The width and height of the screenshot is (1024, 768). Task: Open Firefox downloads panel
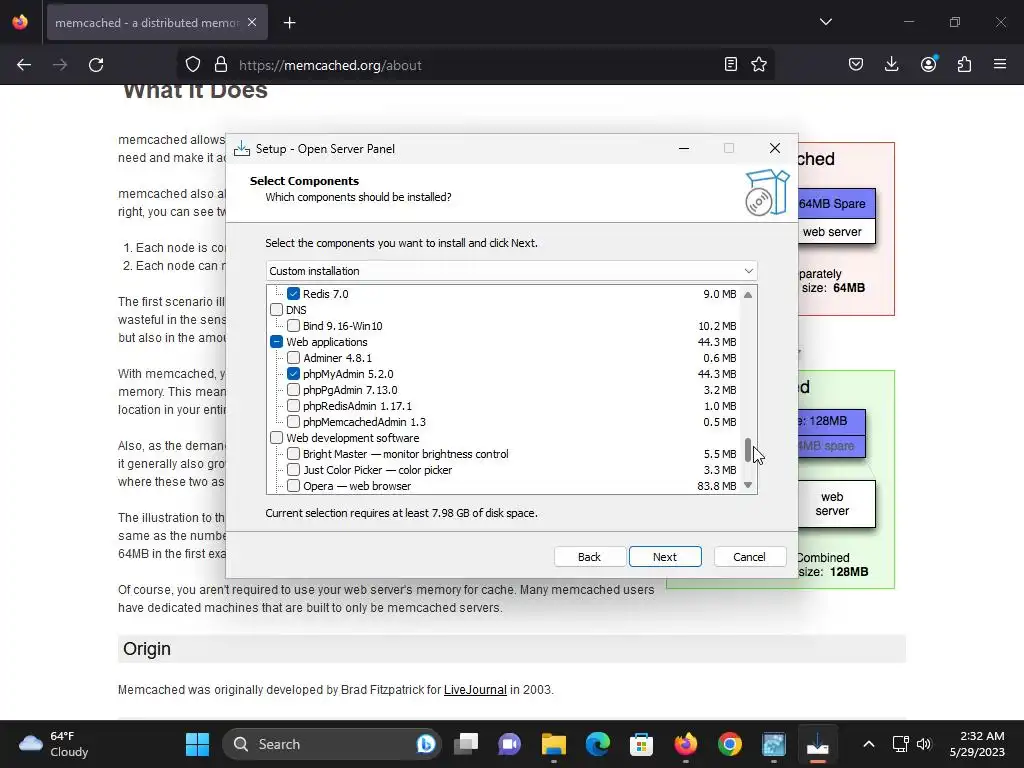(x=891, y=65)
